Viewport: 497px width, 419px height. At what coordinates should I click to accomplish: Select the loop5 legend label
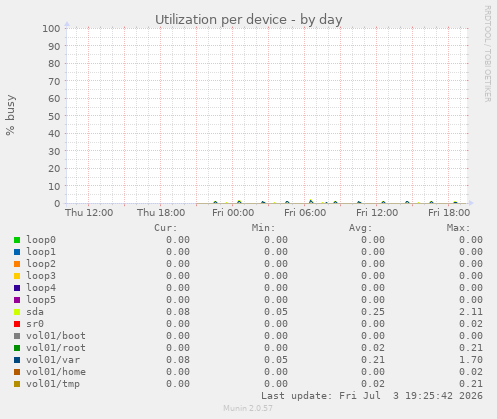[41, 300]
